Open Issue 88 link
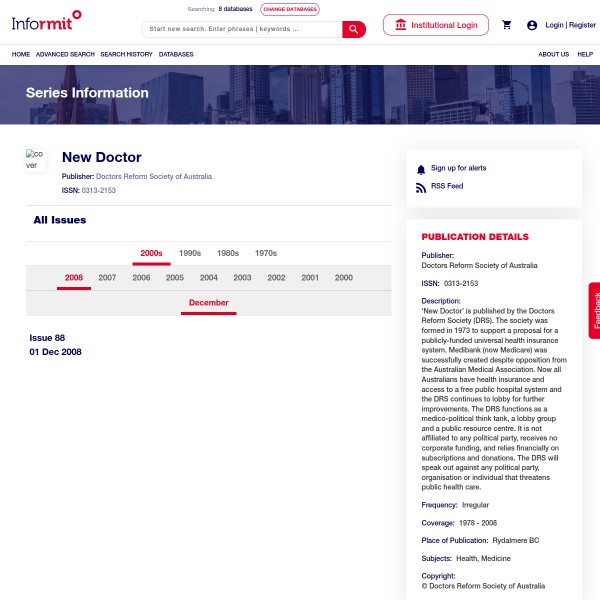The height and width of the screenshot is (600, 600). pos(47,338)
